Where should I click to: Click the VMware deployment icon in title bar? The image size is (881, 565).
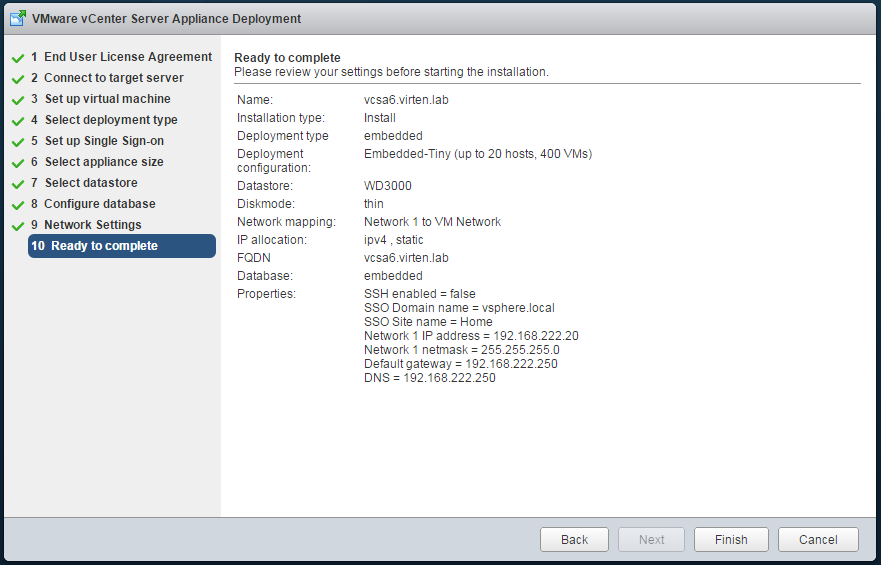[18, 19]
